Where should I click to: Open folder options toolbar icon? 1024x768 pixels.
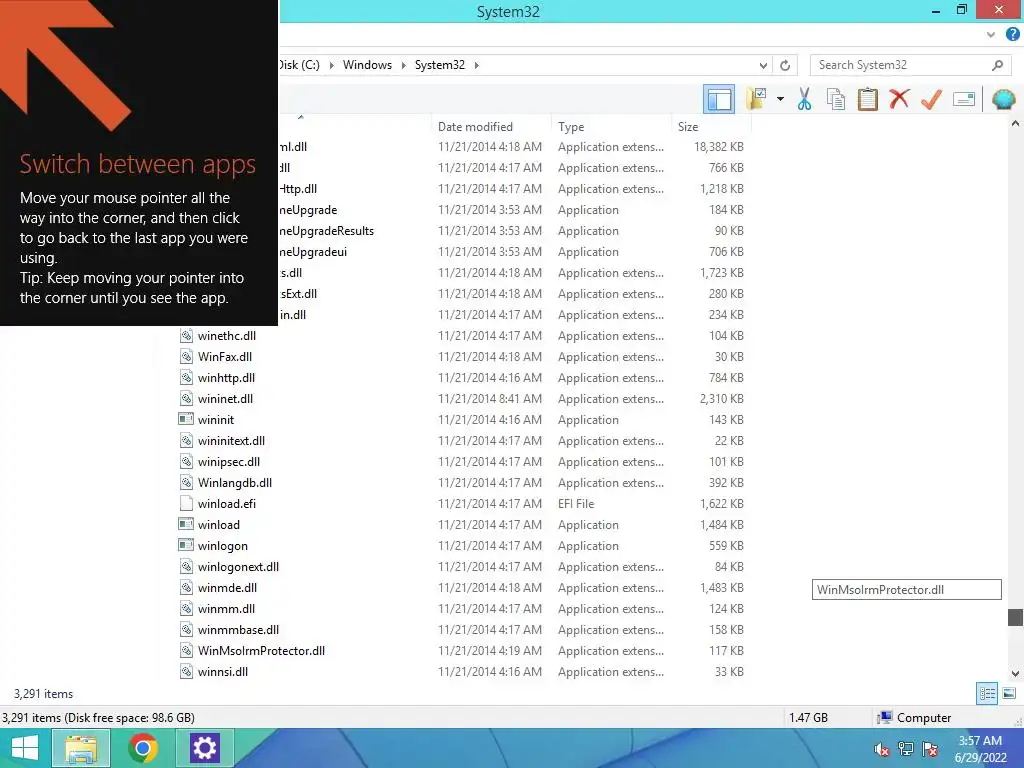(756, 99)
